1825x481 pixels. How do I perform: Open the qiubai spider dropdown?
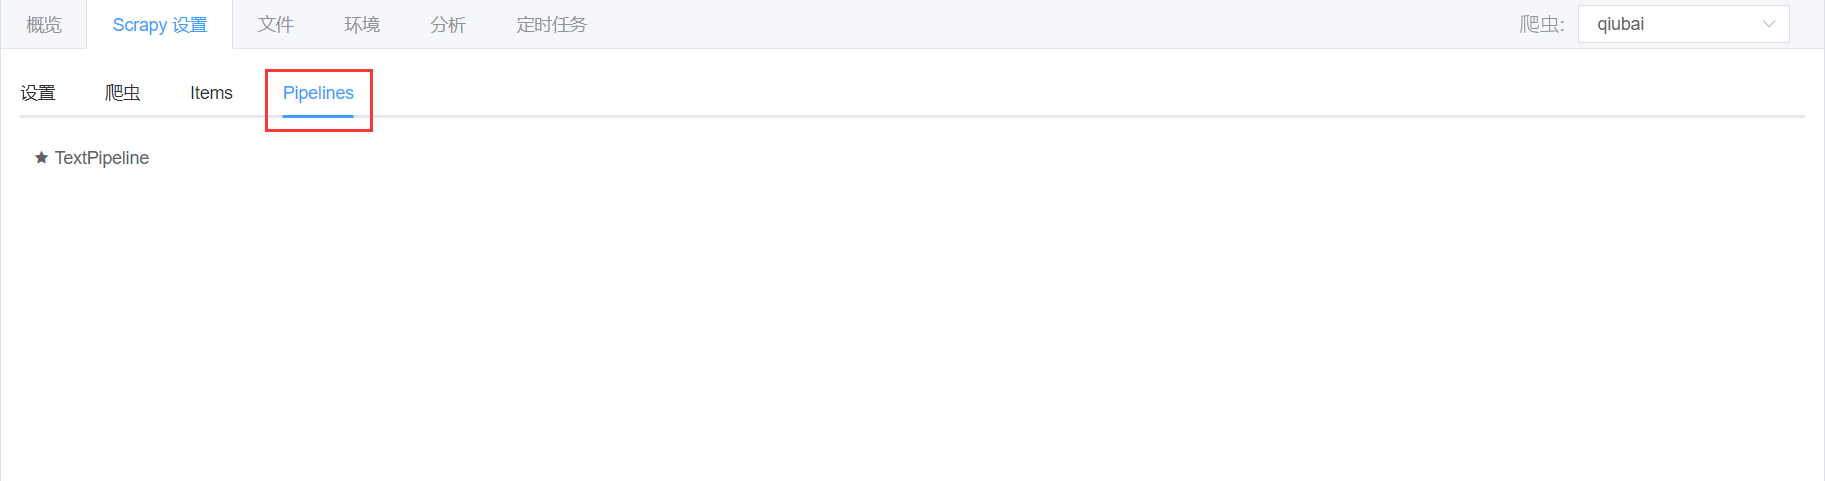click(x=1683, y=24)
